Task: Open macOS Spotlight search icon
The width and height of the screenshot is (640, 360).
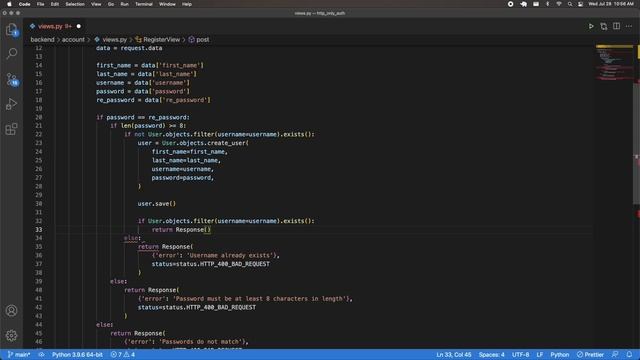Action: (x=569, y=4)
